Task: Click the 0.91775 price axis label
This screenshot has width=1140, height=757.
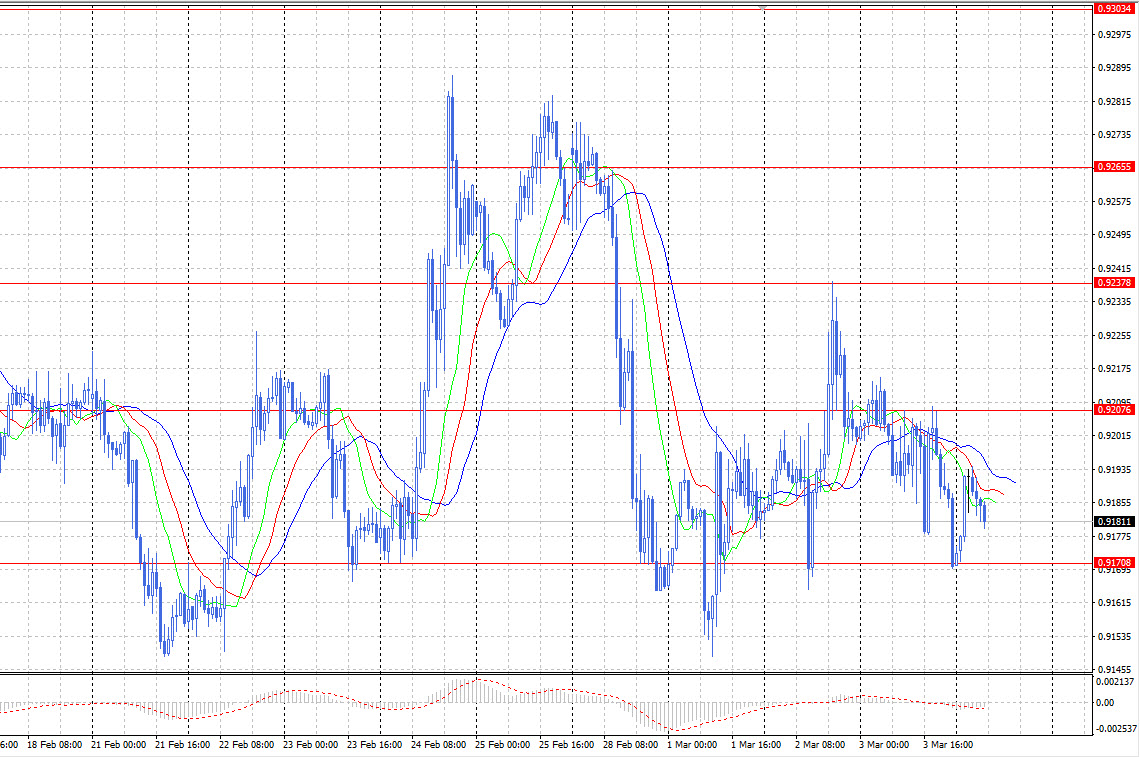Action: pyautogui.click(x=1115, y=537)
